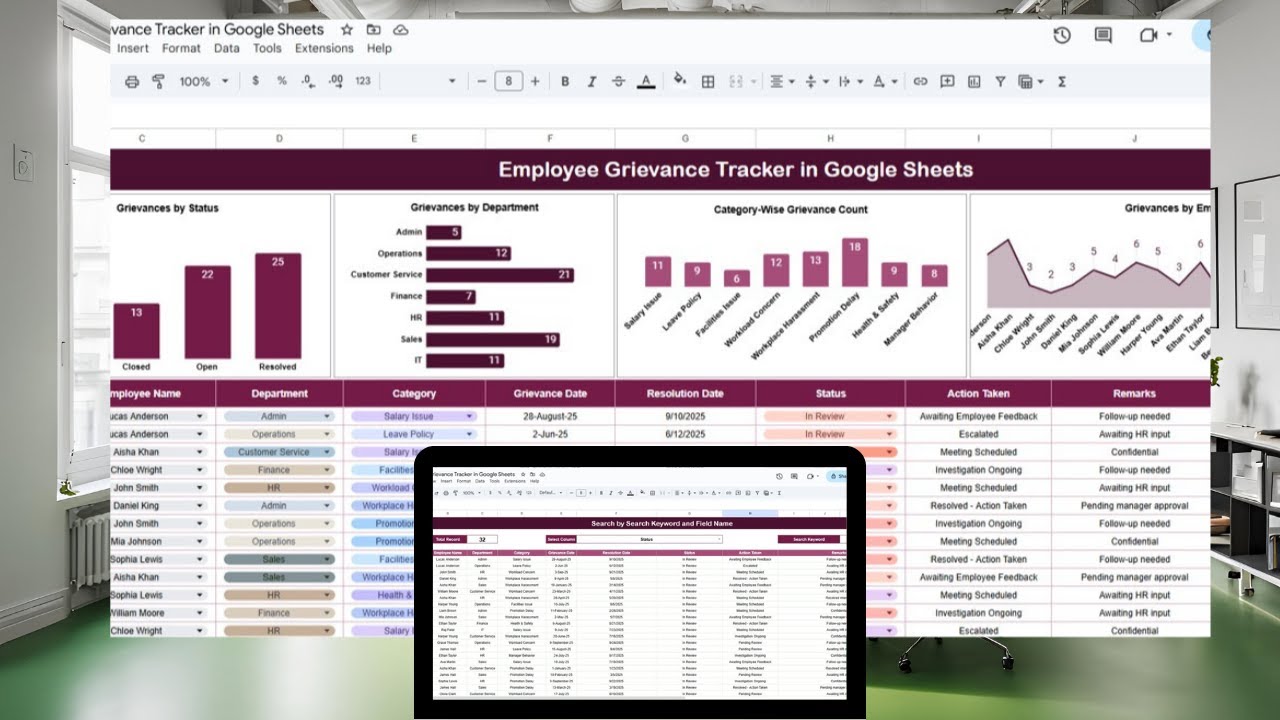Open the Extensions menu
This screenshot has width=1280, height=720.
coord(324,48)
